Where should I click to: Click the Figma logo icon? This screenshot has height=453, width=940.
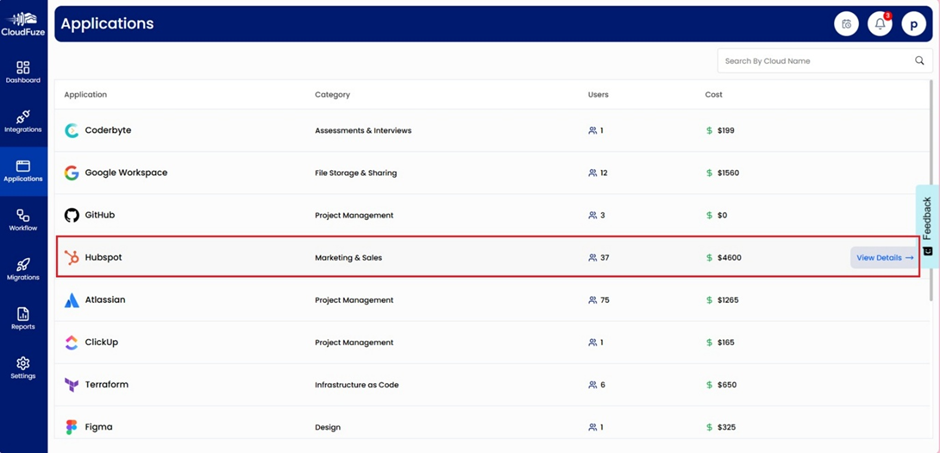pyautogui.click(x=71, y=427)
